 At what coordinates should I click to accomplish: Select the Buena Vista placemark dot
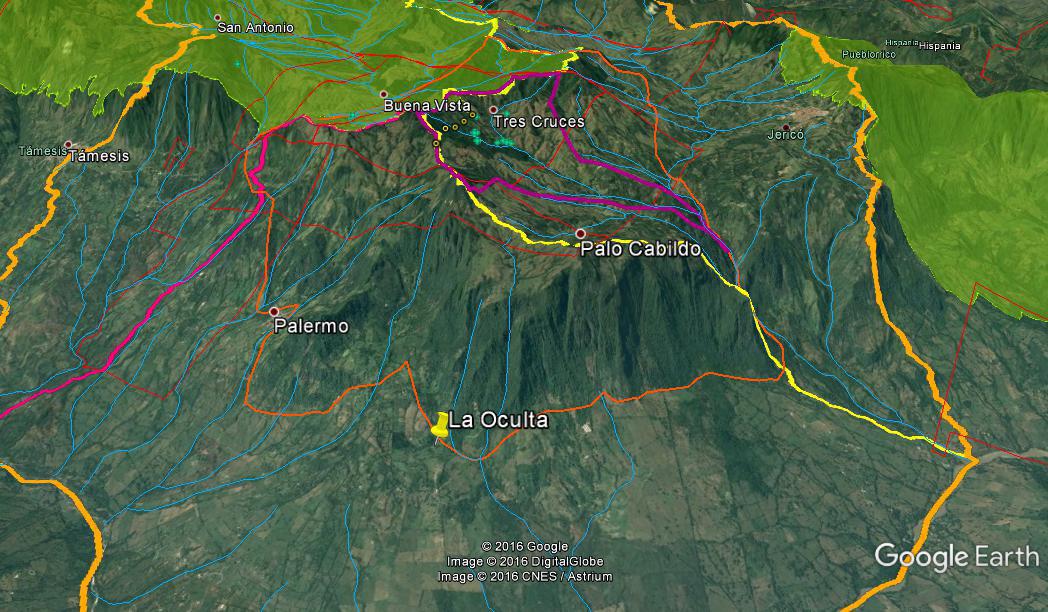point(384,94)
